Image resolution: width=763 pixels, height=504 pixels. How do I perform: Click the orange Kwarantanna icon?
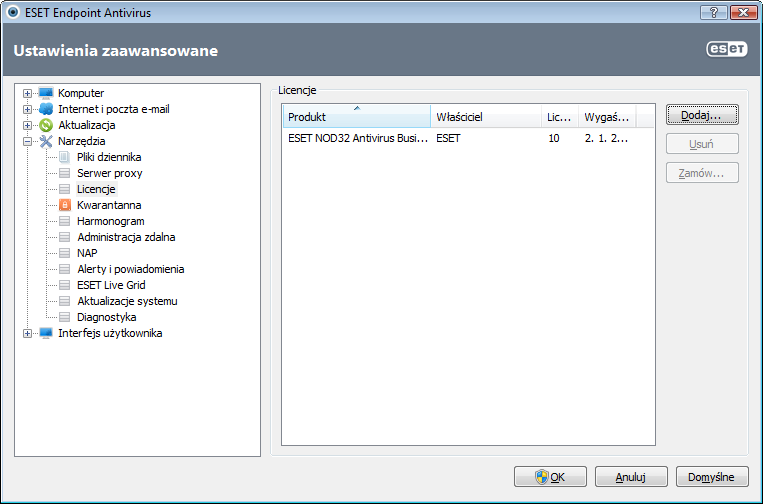coord(65,205)
